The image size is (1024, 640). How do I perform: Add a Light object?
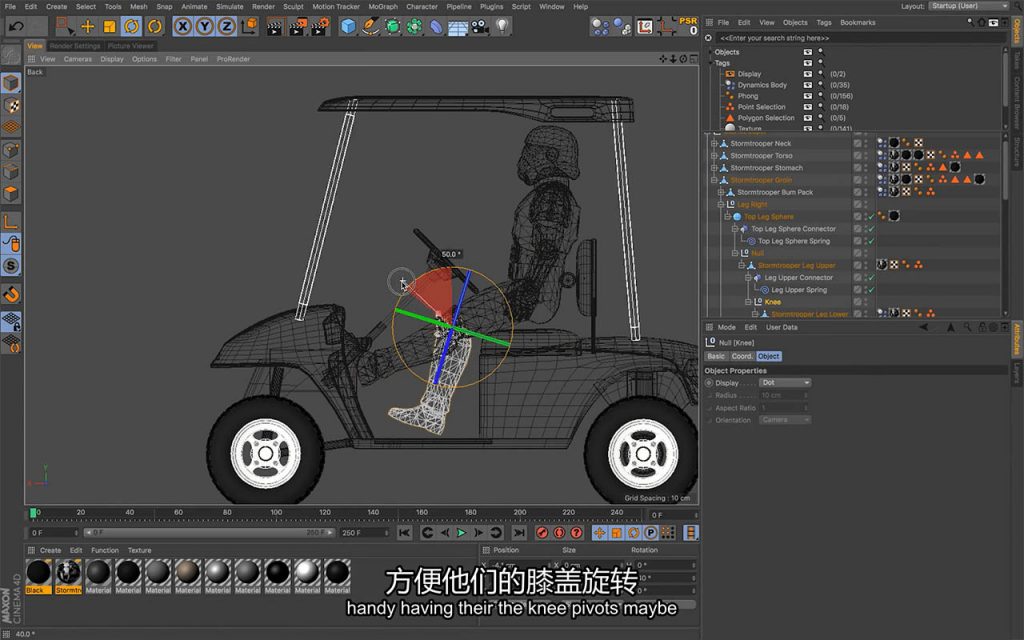[x=502, y=27]
